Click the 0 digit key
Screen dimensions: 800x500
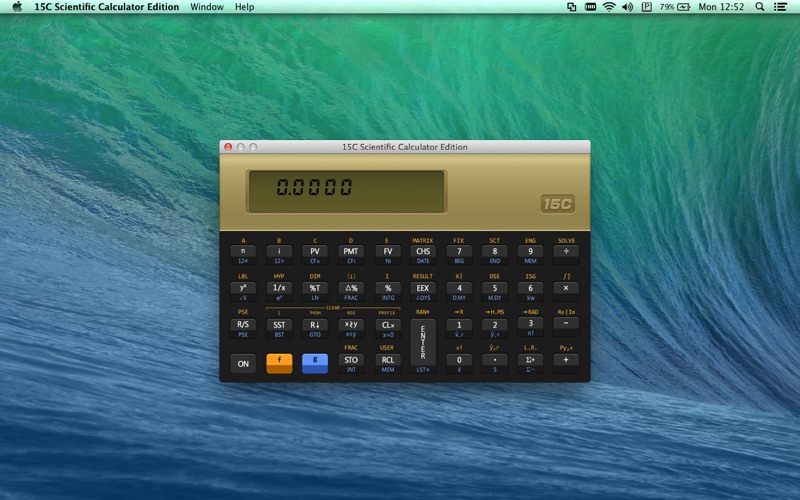pyautogui.click(x=459, y=363)
